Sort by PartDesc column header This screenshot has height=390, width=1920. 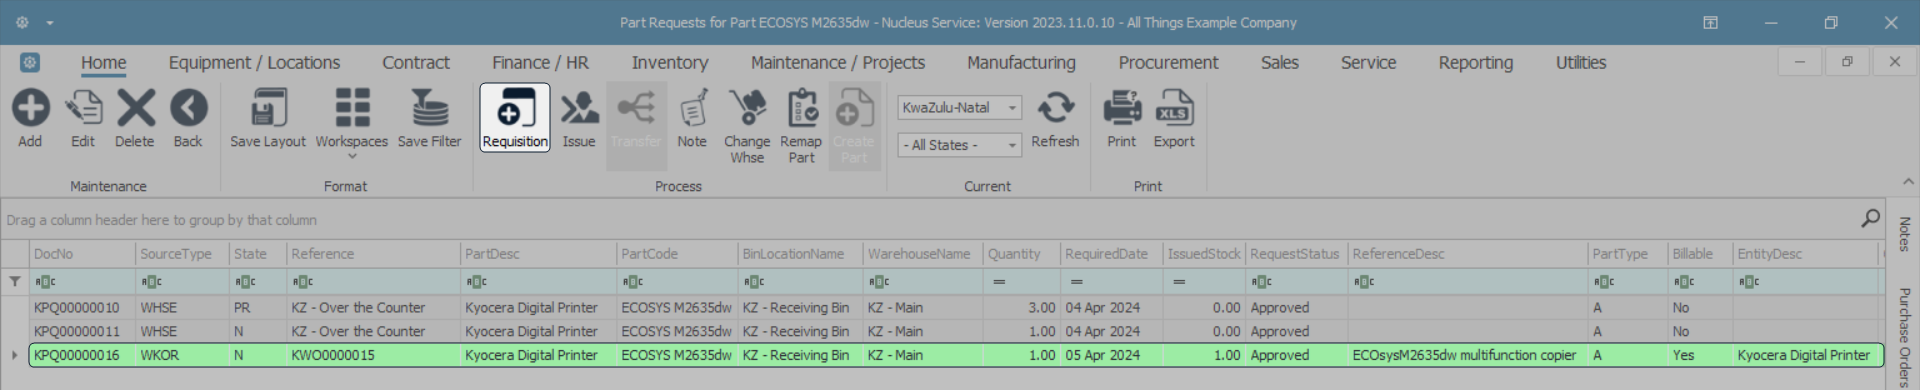[538, 254]
